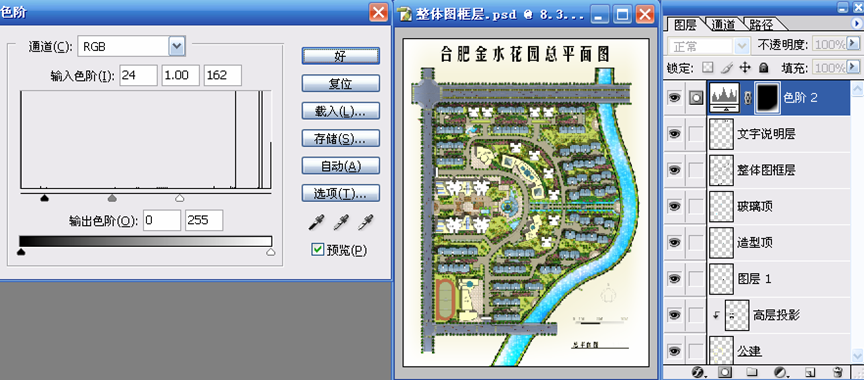Pick the black point eyedropper in Levels
Screen dimensions: 864x380
(x=316, y=222)
